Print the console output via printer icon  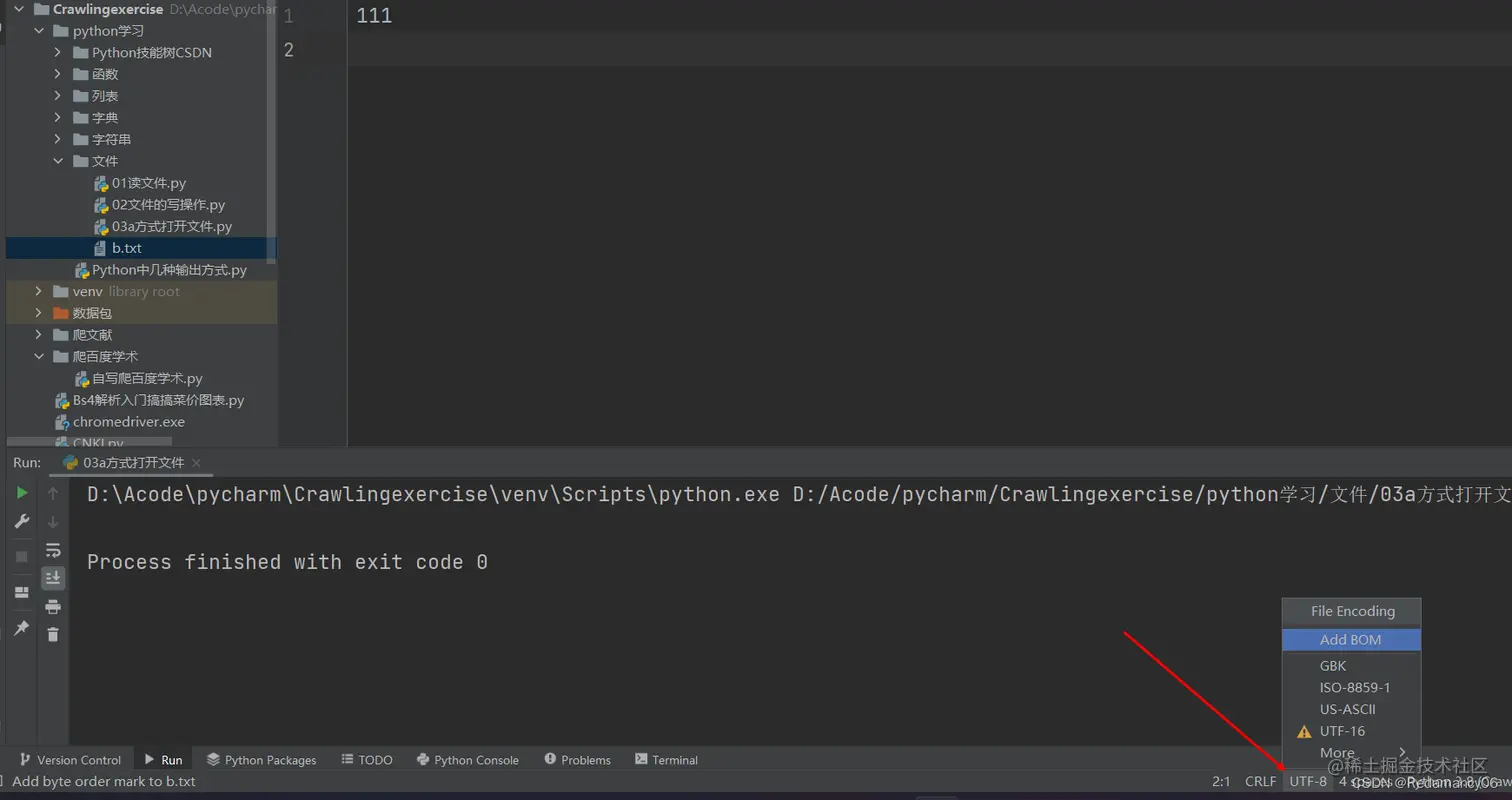point(53,606)
